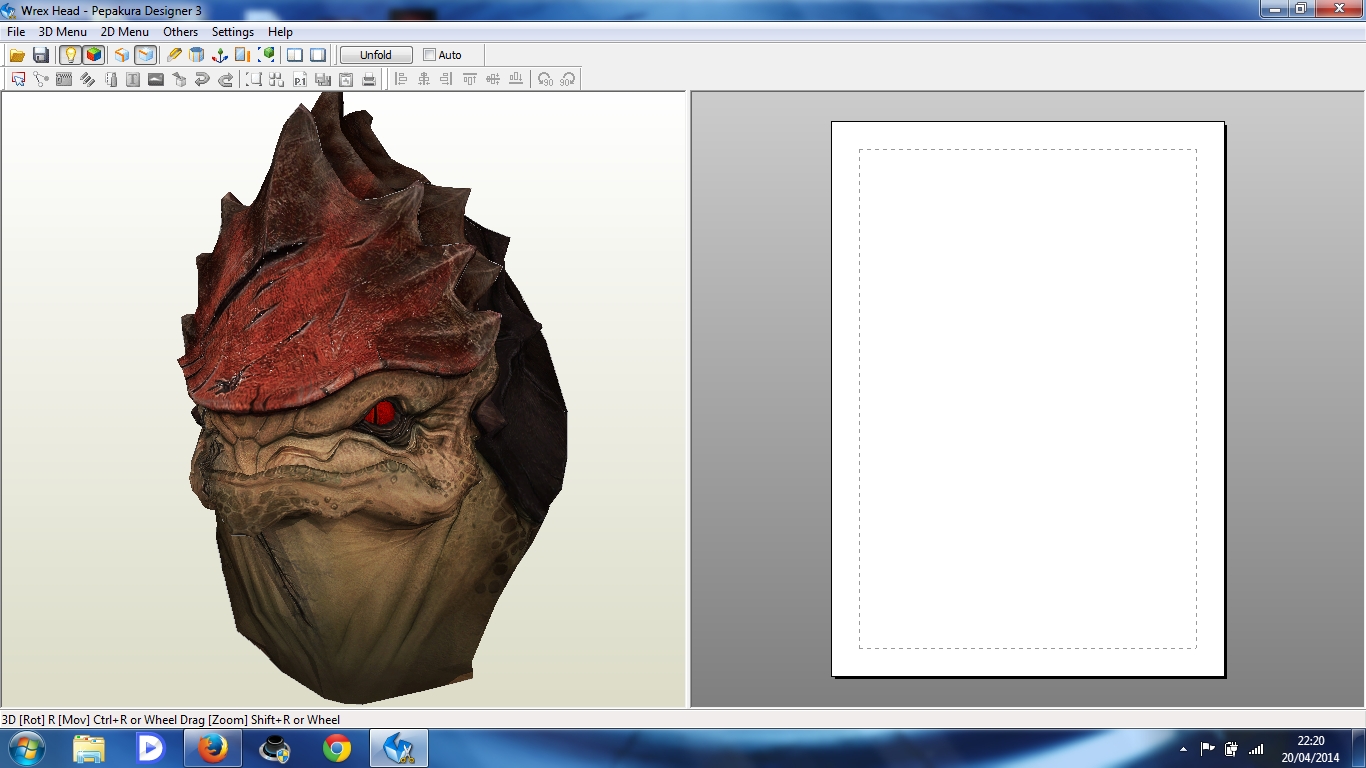1366x768 pixels.
Task: Click the undo curved arrow icon
Action: click(x=202, y=79)
